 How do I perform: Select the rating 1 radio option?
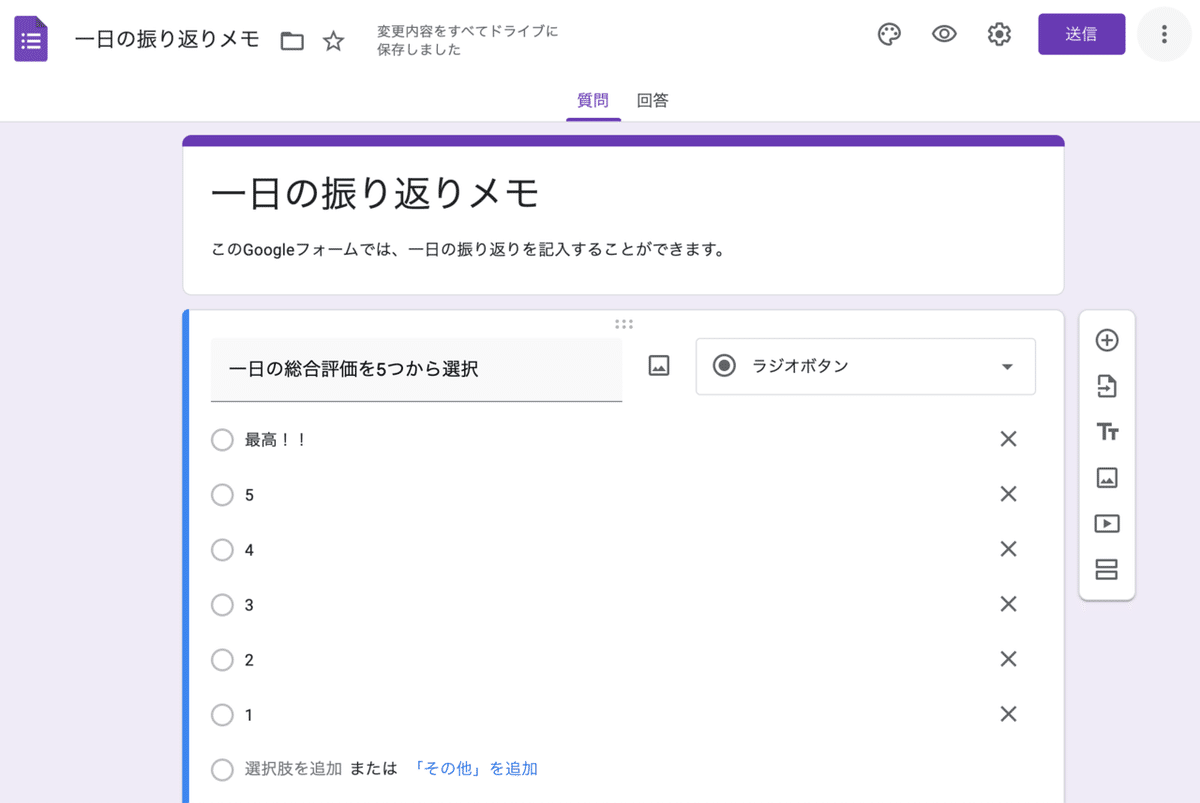click(222, 714)
